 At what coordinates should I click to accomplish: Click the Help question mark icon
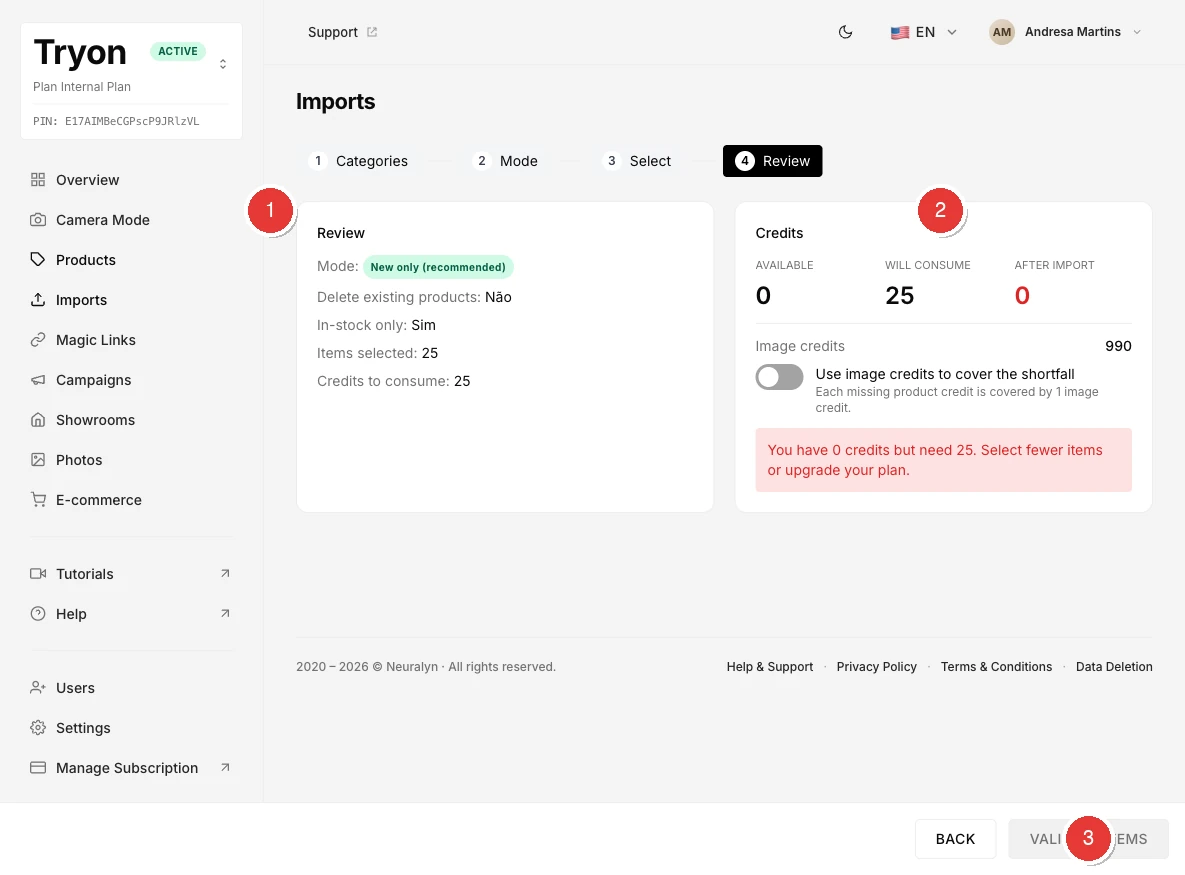[38, 614]
